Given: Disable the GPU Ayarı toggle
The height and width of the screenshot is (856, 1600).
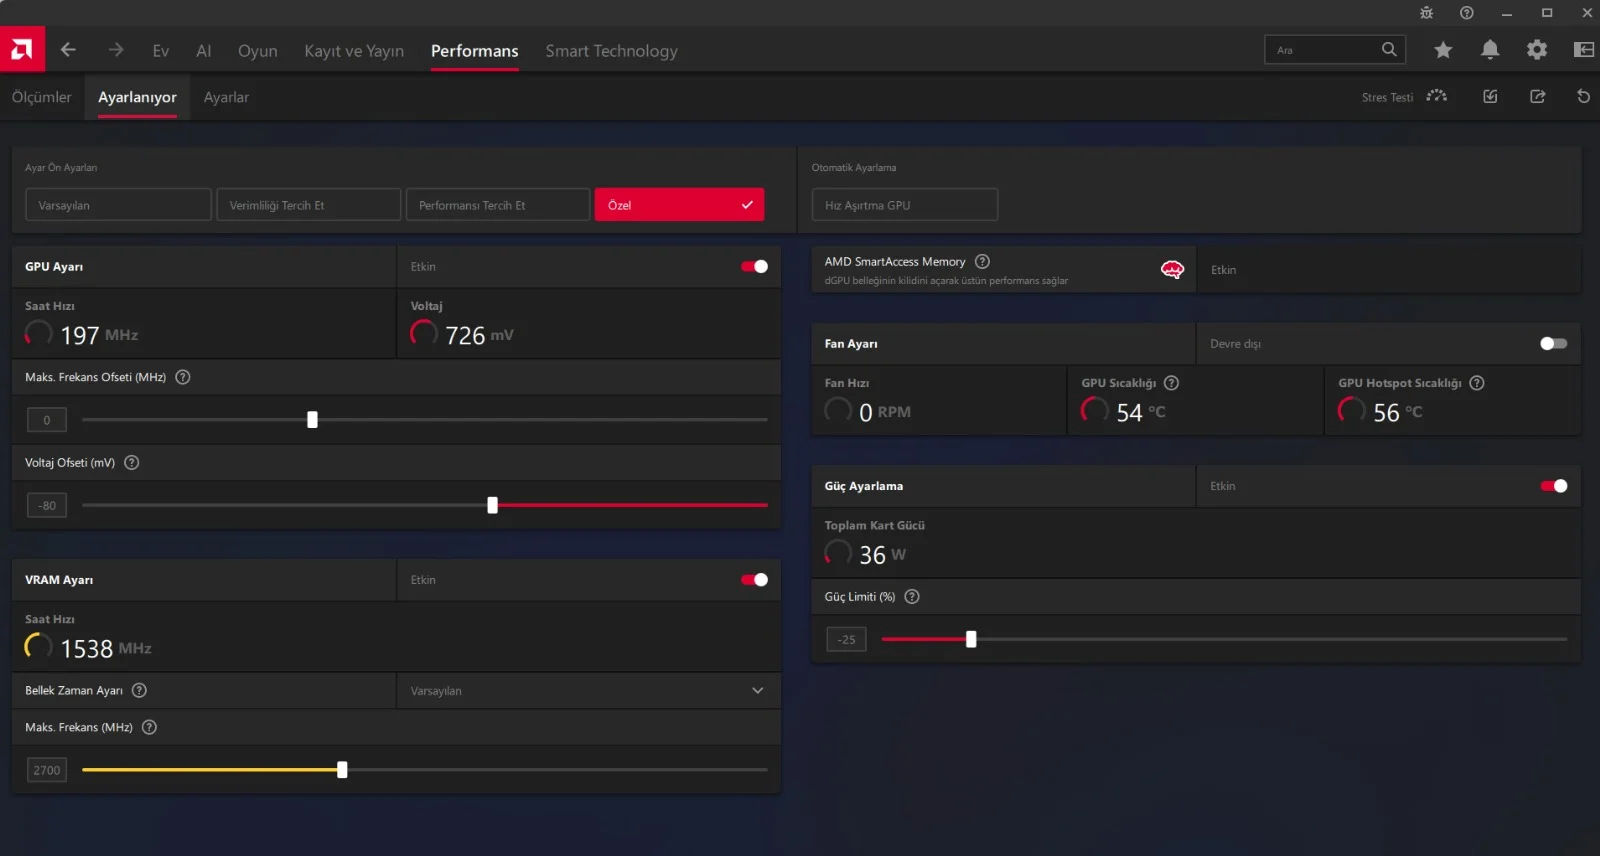Looking at the screenshot, I should pyautogui.click(x=754, y=267).
